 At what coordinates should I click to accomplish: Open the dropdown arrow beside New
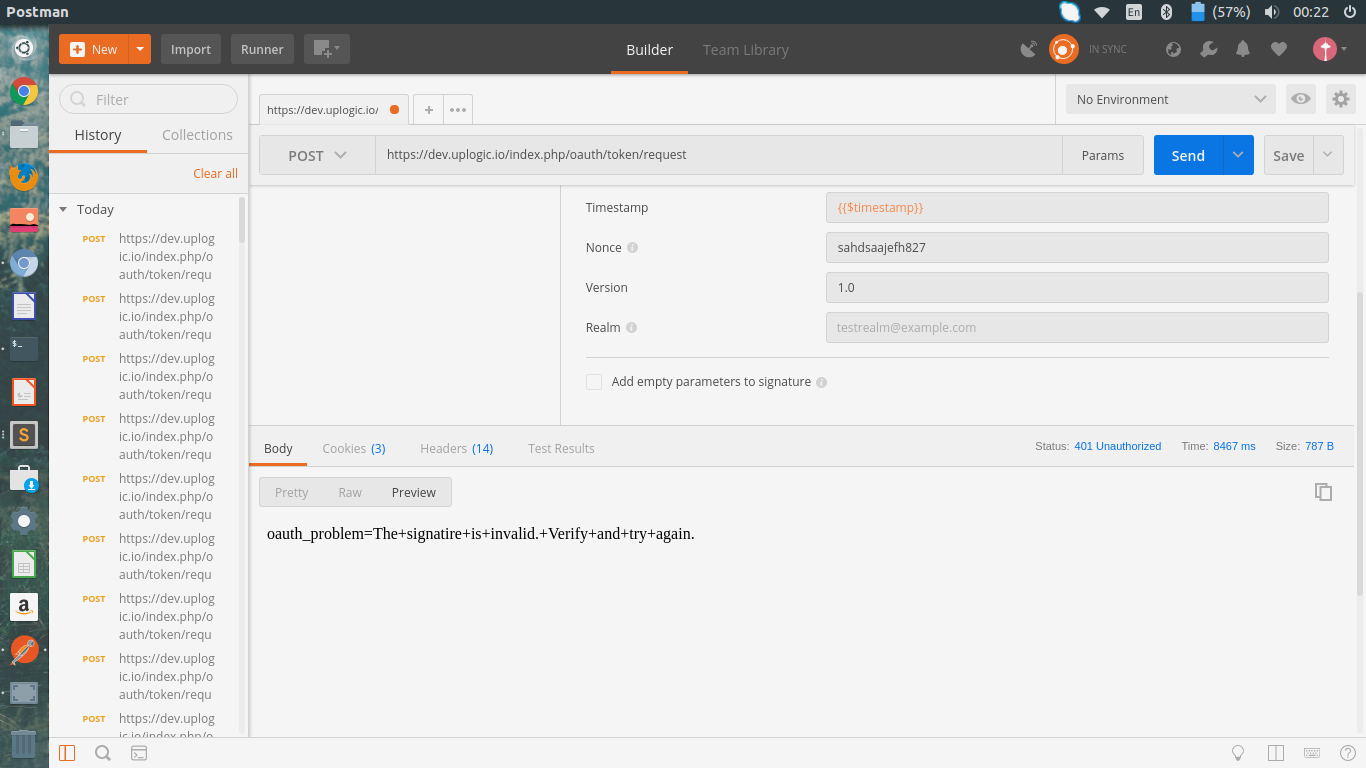click(140, 49)
